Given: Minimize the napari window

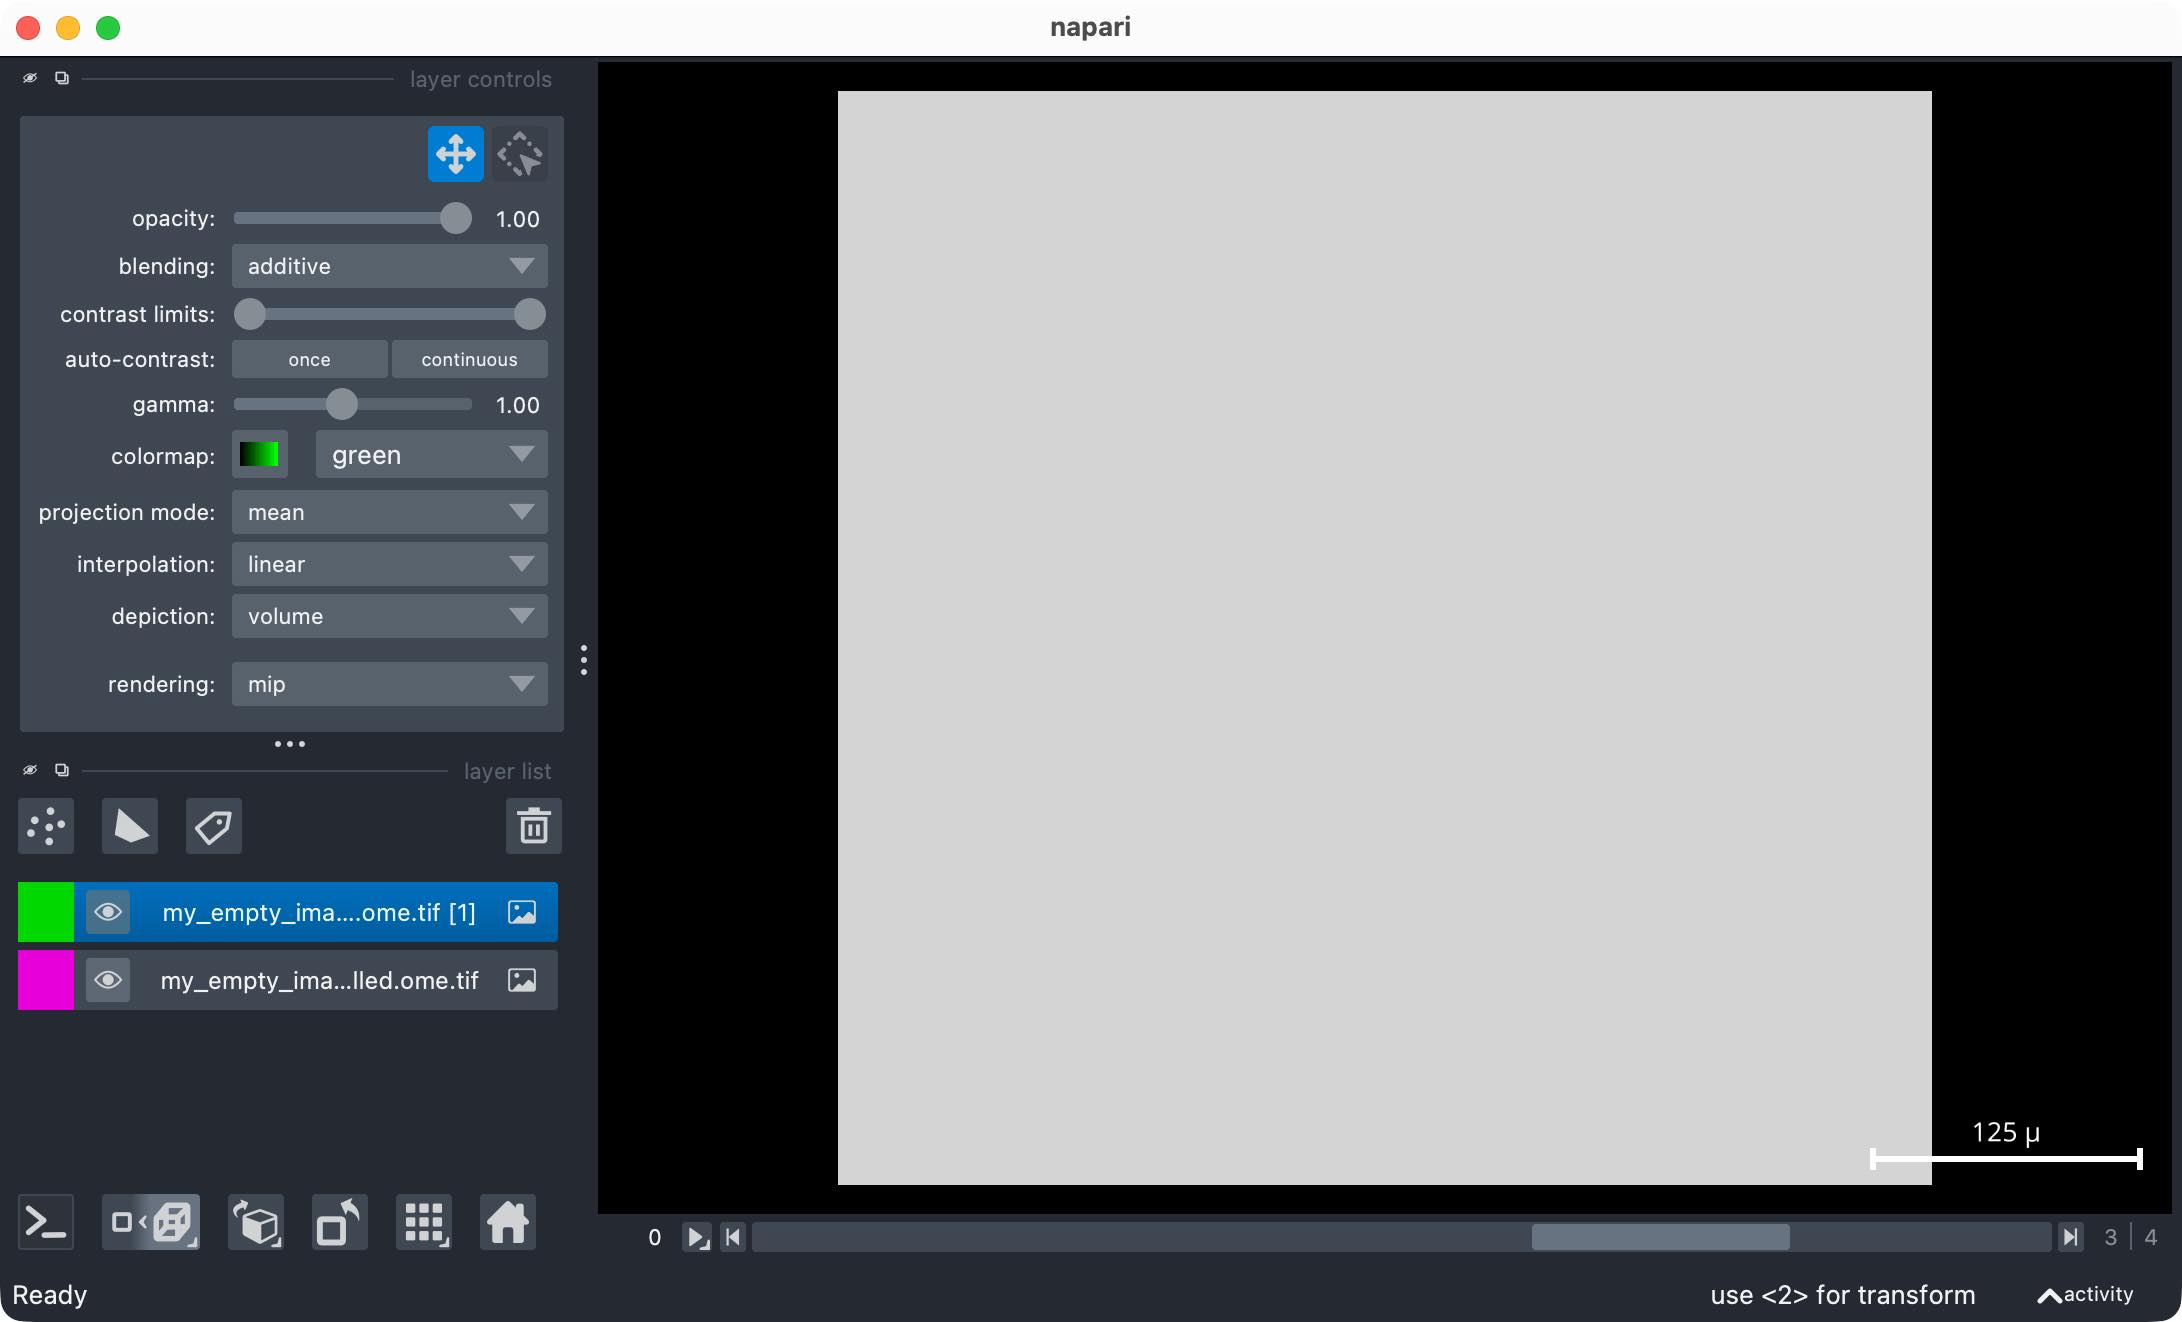Looking at the screenshot, I should point(68,28).
